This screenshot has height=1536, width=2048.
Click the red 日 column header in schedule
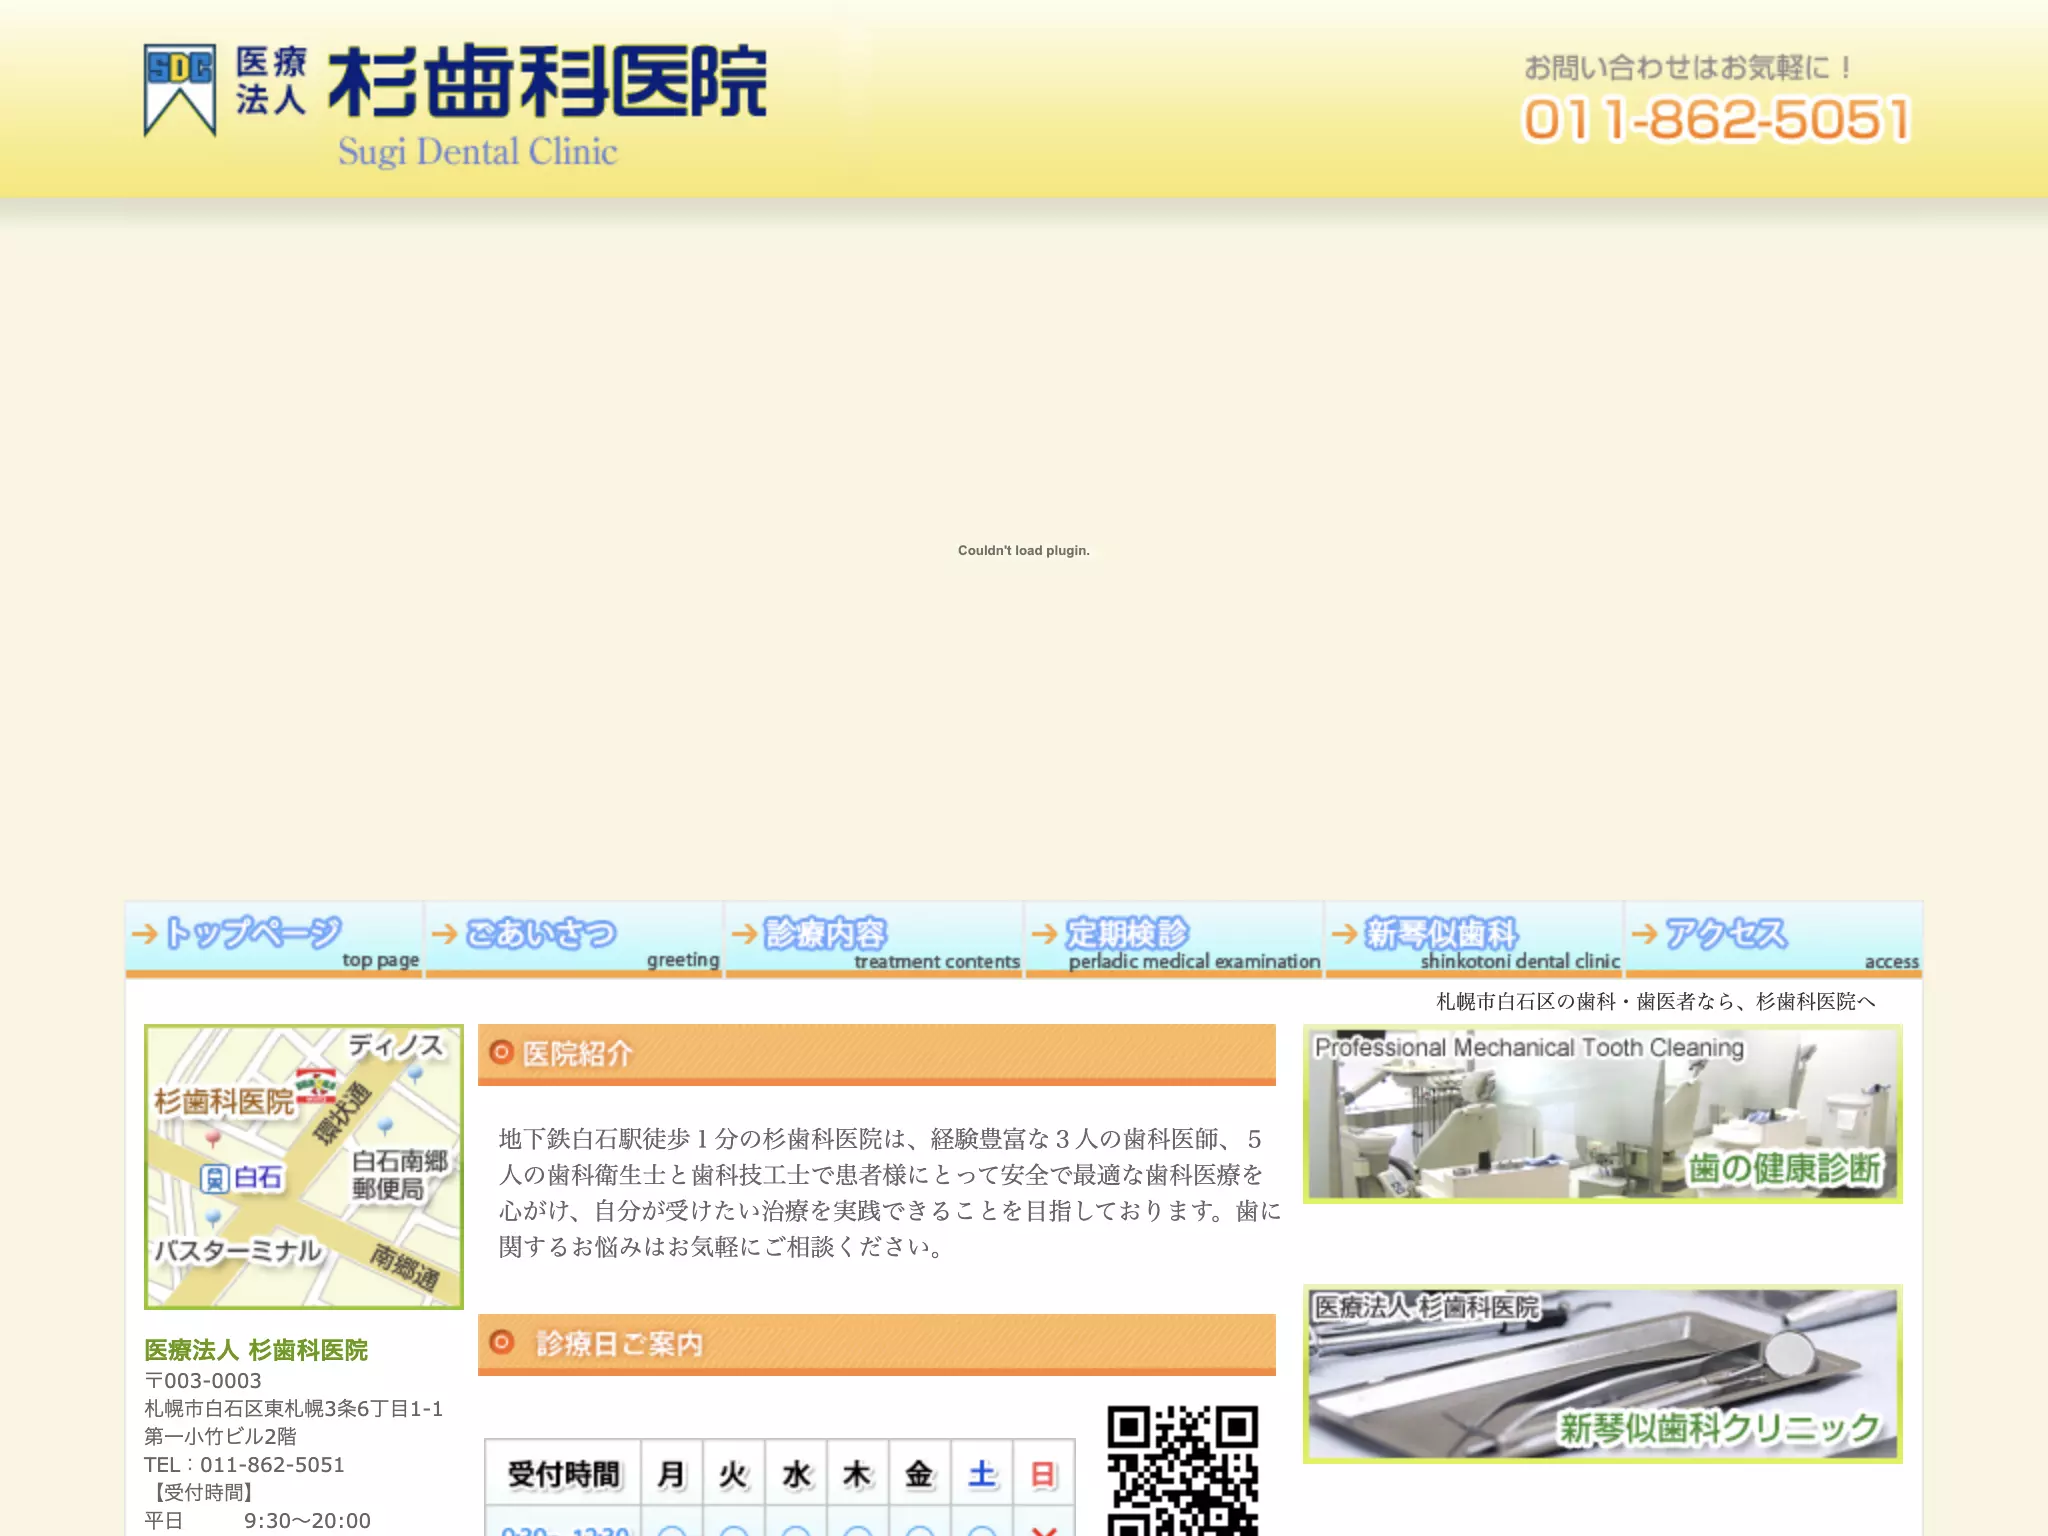[x=1044, y=1474]
